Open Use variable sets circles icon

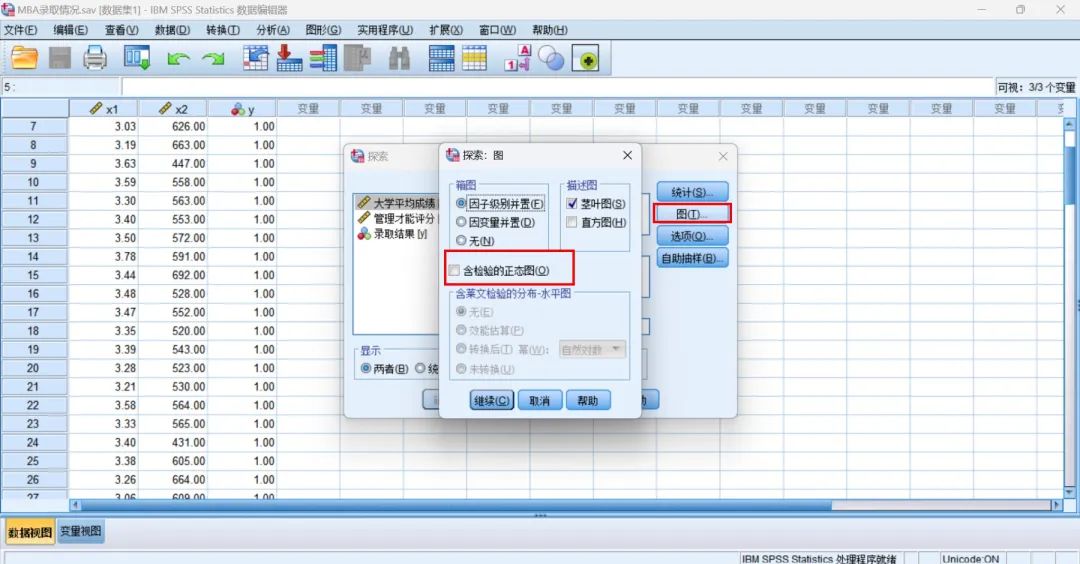[x=551, y=59]
